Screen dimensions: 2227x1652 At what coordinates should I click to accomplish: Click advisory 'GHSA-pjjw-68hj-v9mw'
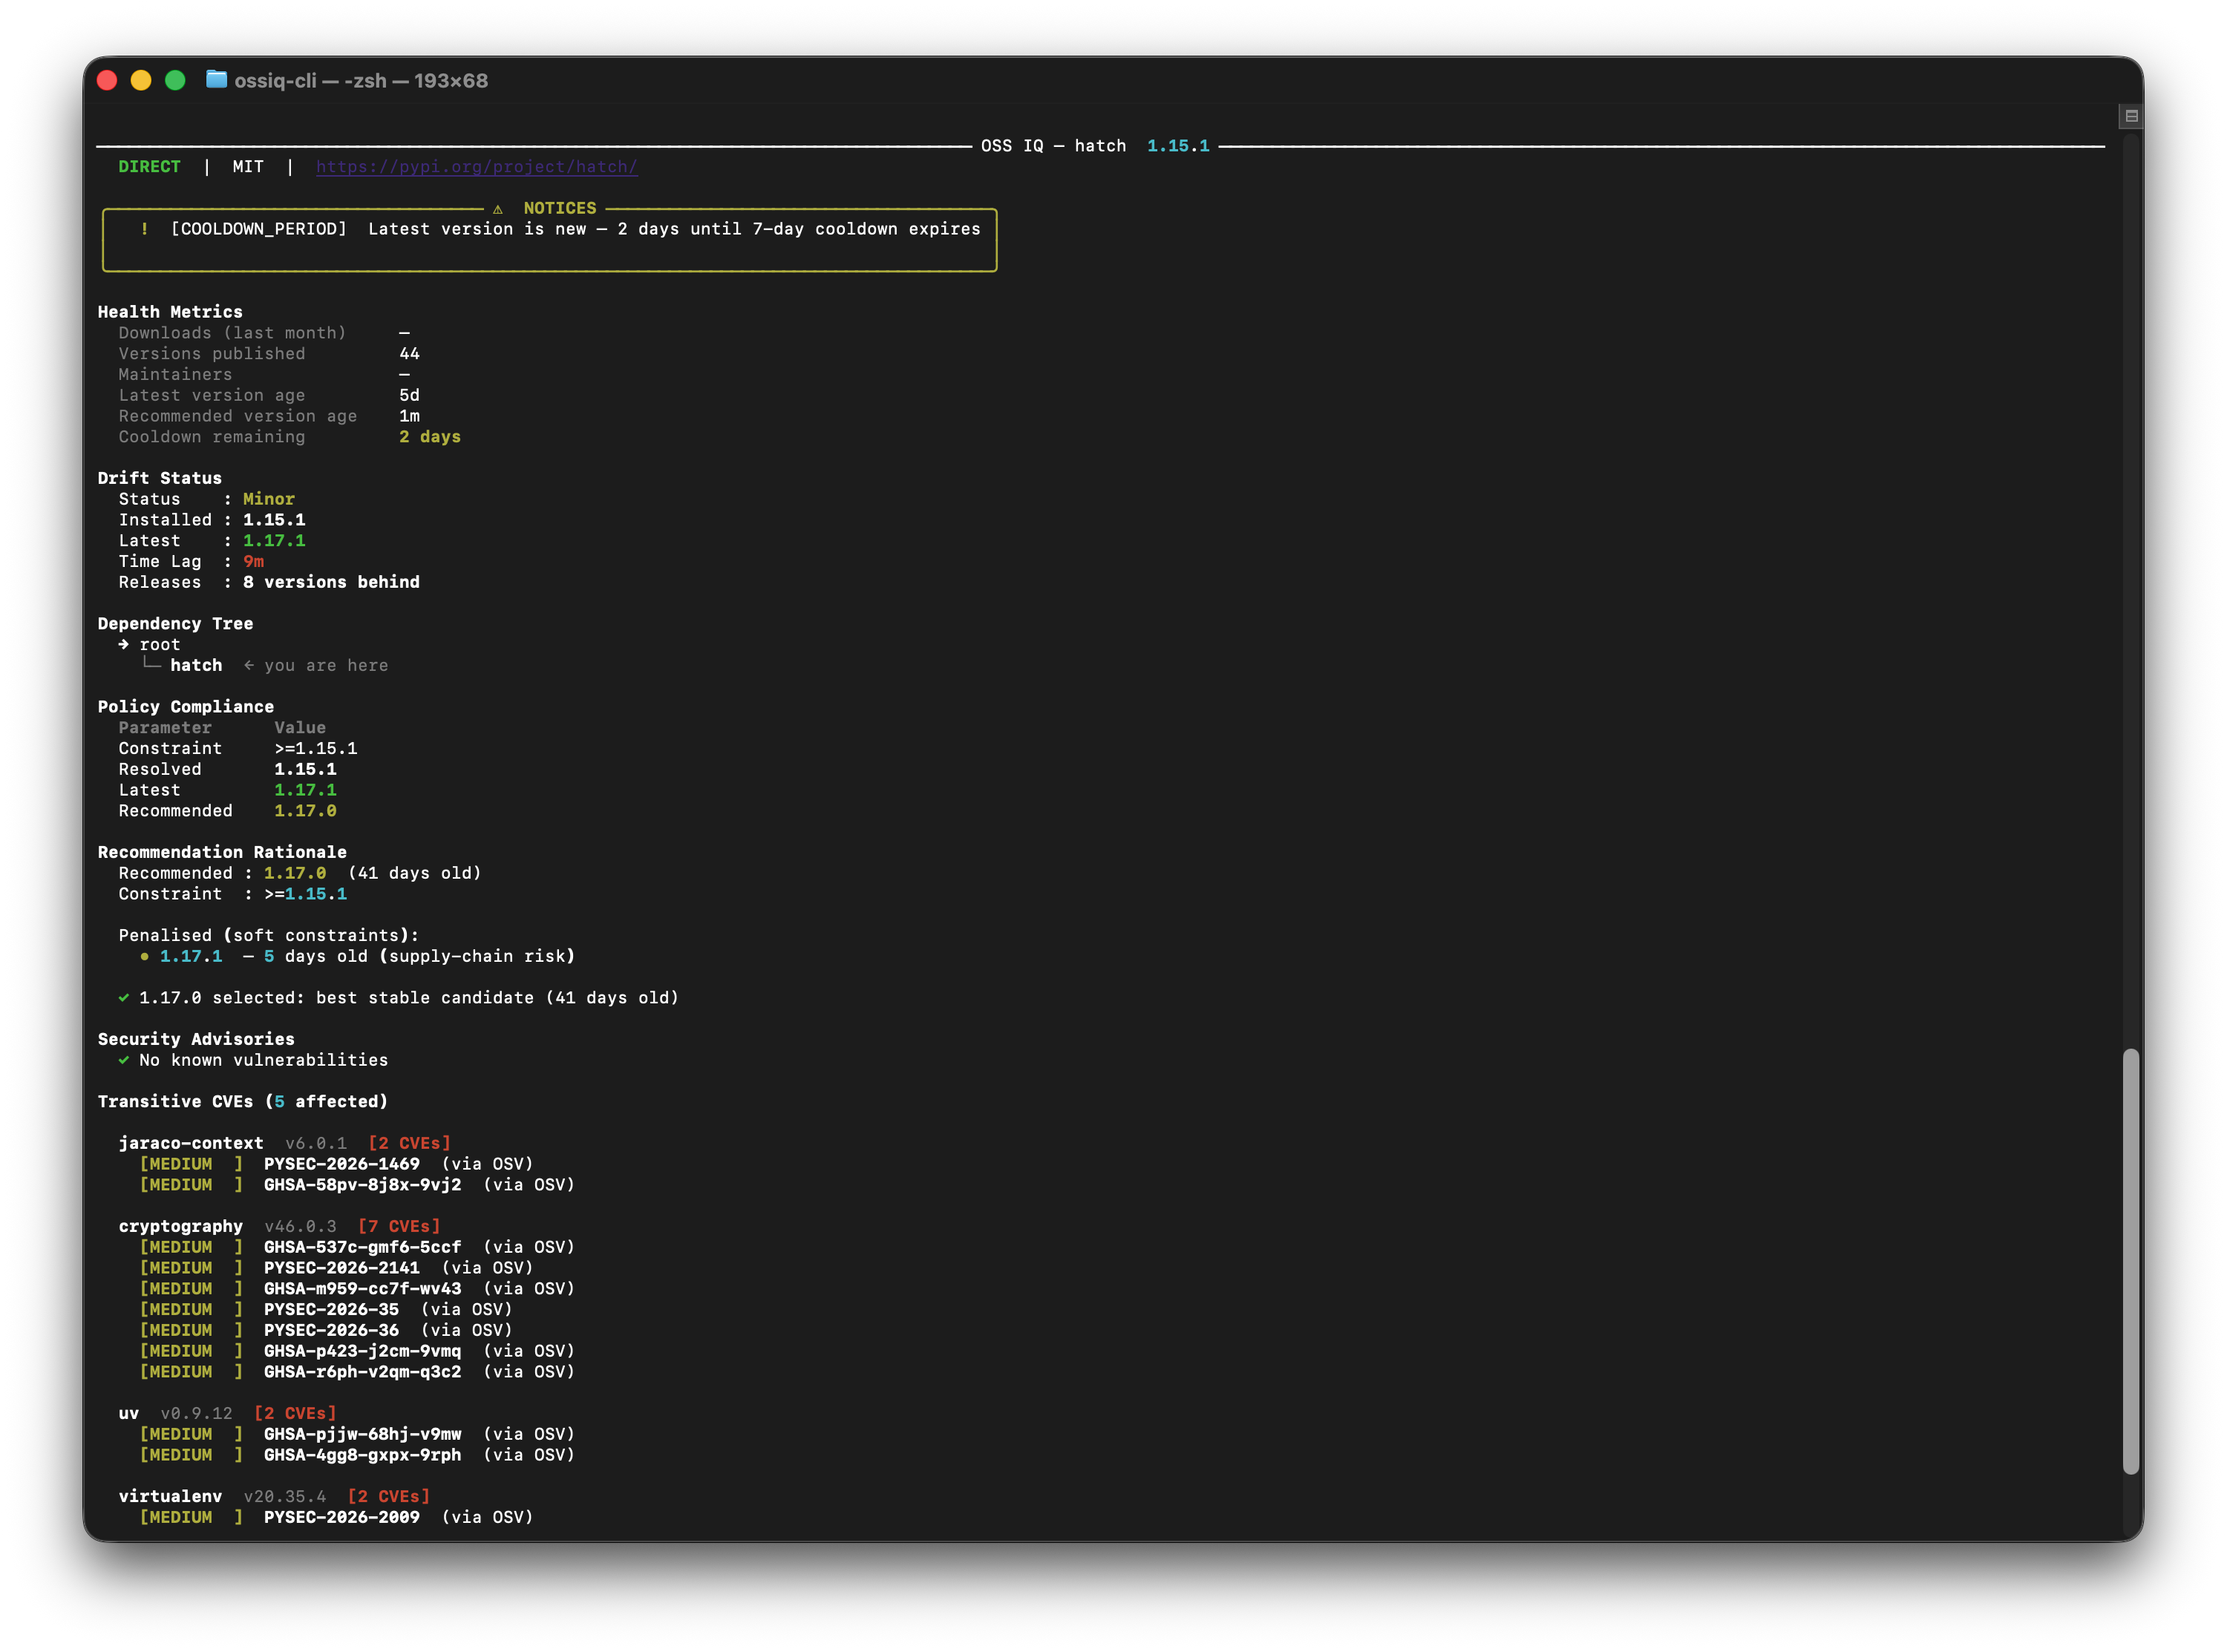click(363, 1435)
